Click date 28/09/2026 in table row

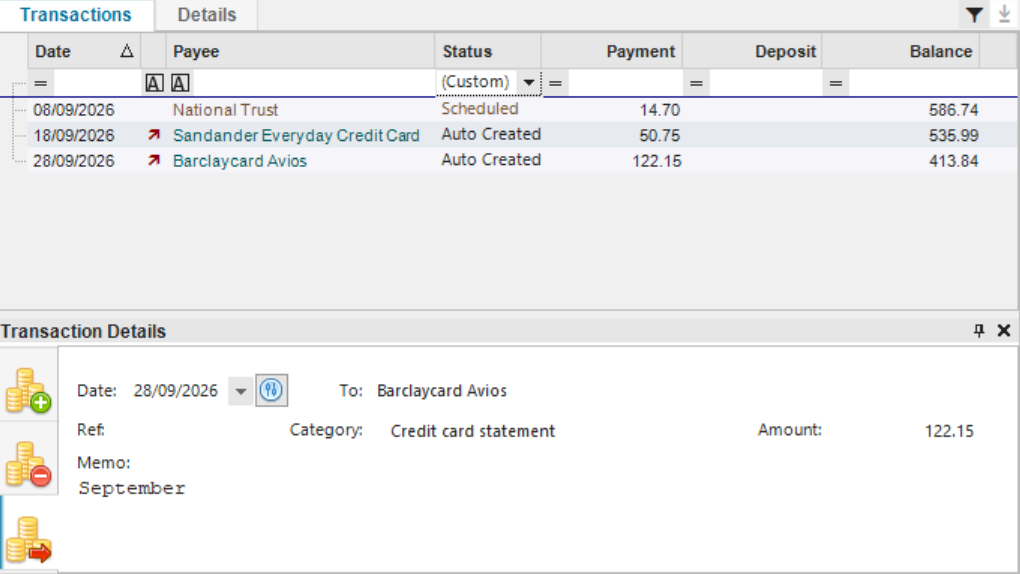[74, 161]
